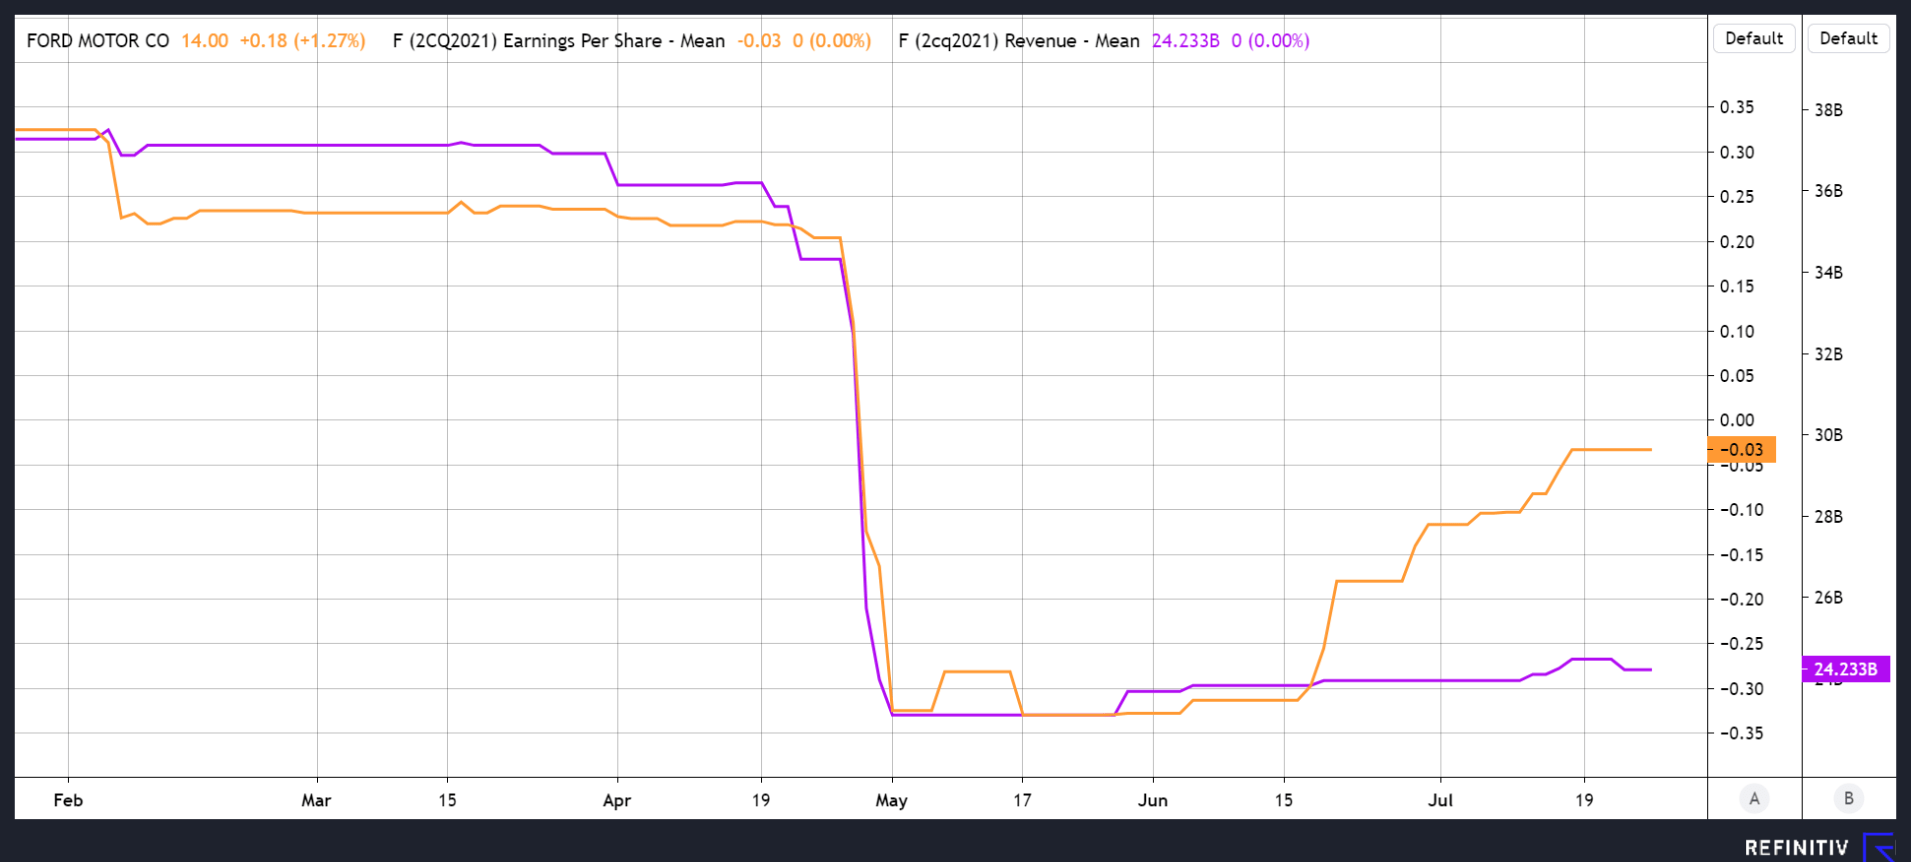
Task: Select the F (2cq2021) Revenue - Mean series
Action: pos(1019,41)
